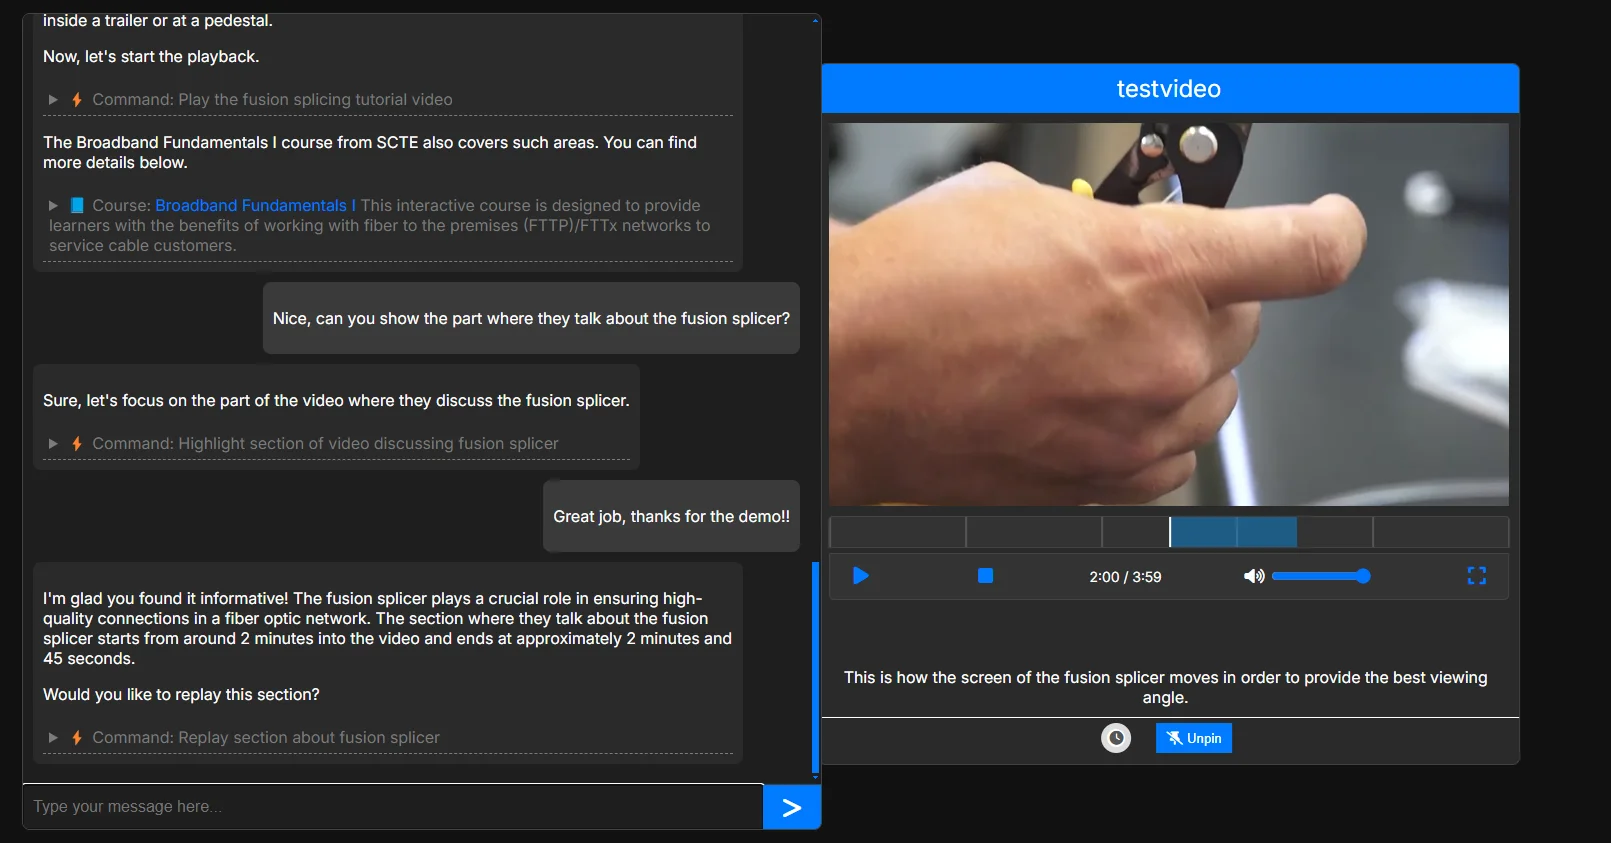This screenshot has width=1611, height=843.
Task: Click the lightning icon beside 'Command: Highlight section'
Action: point(77,443)
